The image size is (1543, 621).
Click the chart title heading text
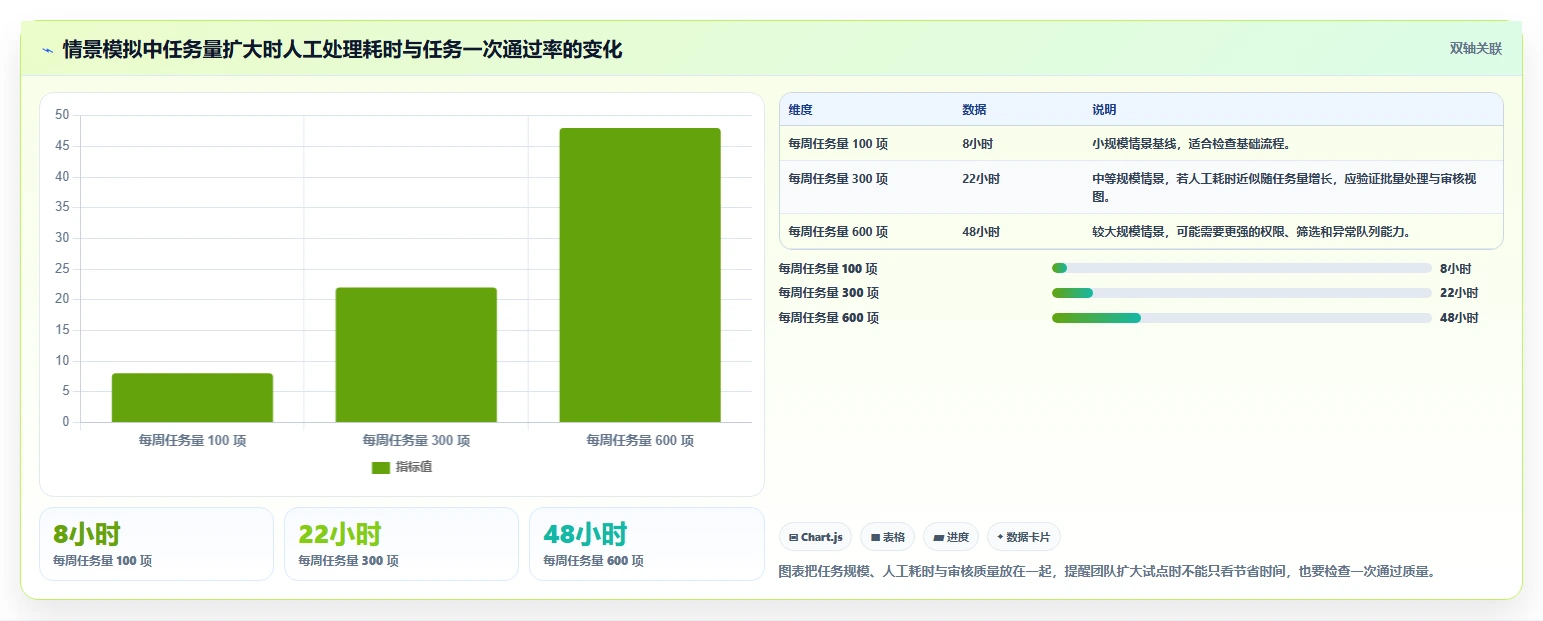pyautogui.click(x=342, y=50)
